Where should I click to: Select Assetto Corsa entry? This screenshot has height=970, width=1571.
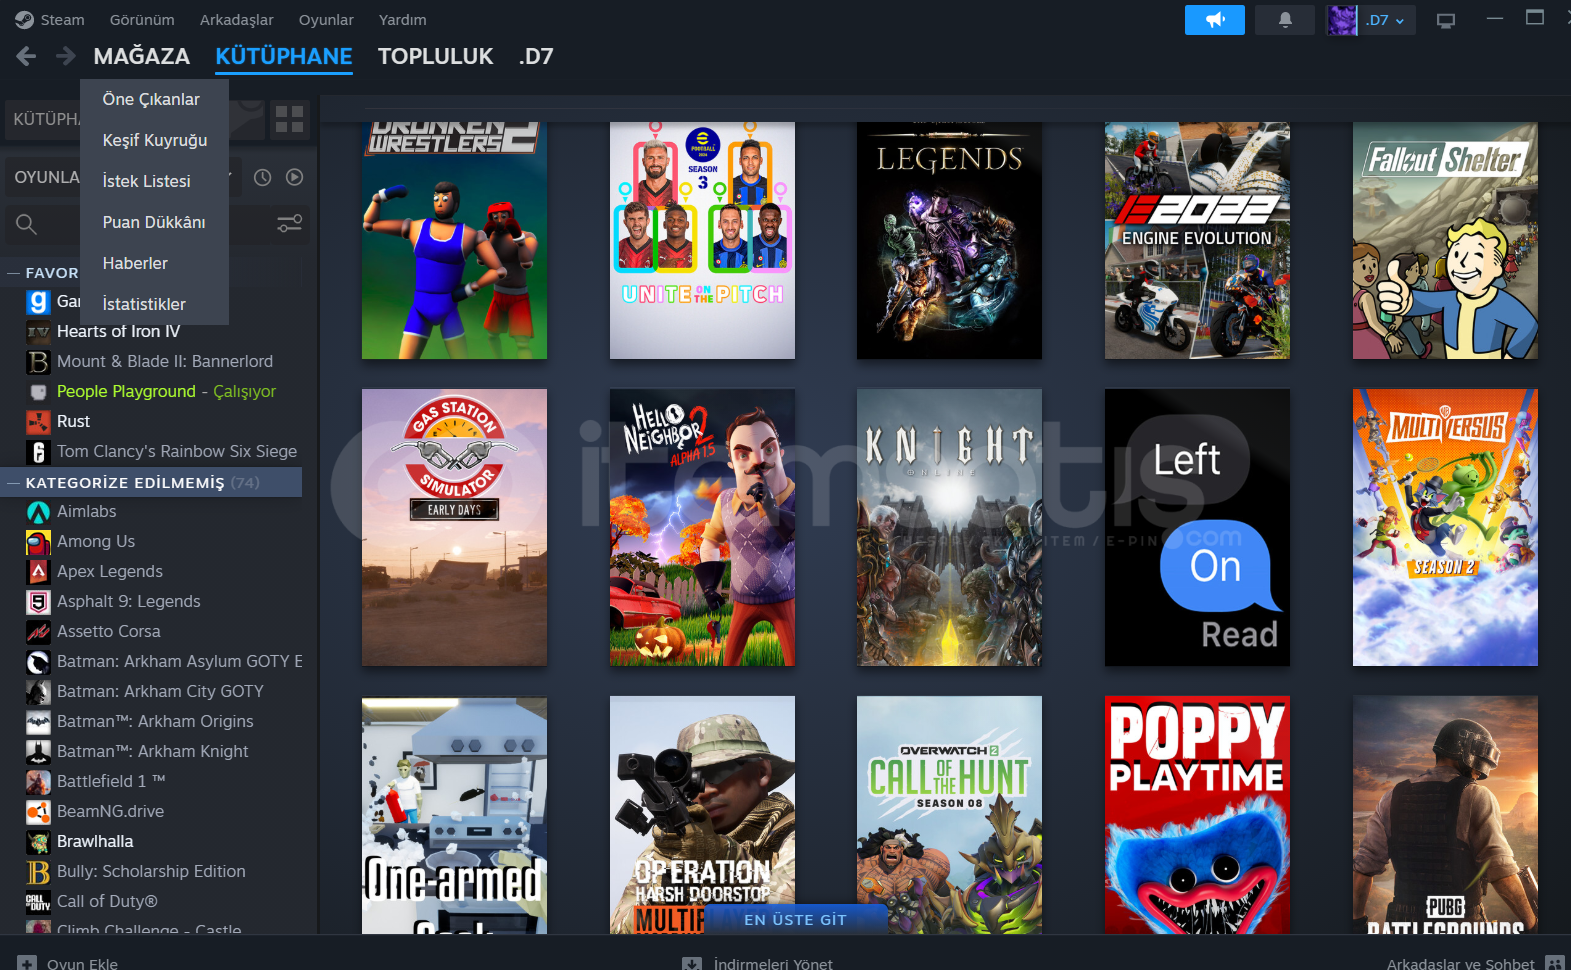[x=109, y=631]
